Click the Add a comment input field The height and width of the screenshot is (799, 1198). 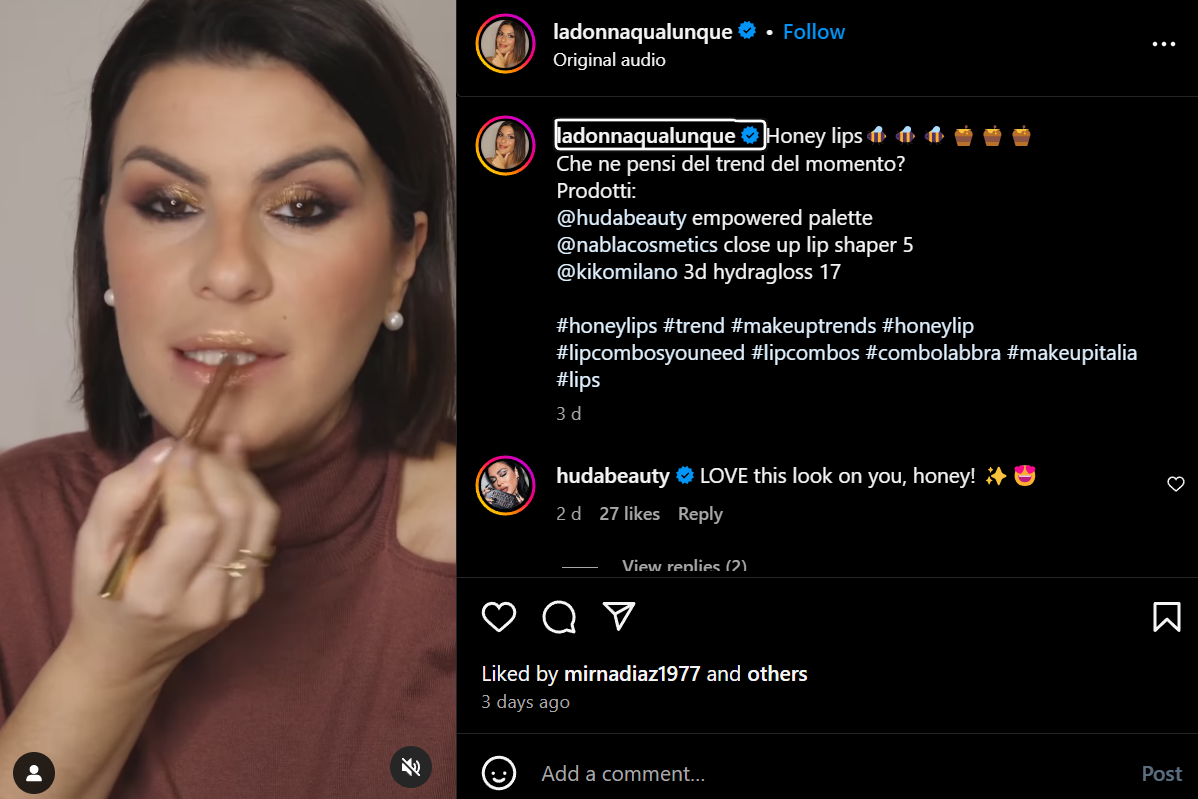tap(700, 773)
